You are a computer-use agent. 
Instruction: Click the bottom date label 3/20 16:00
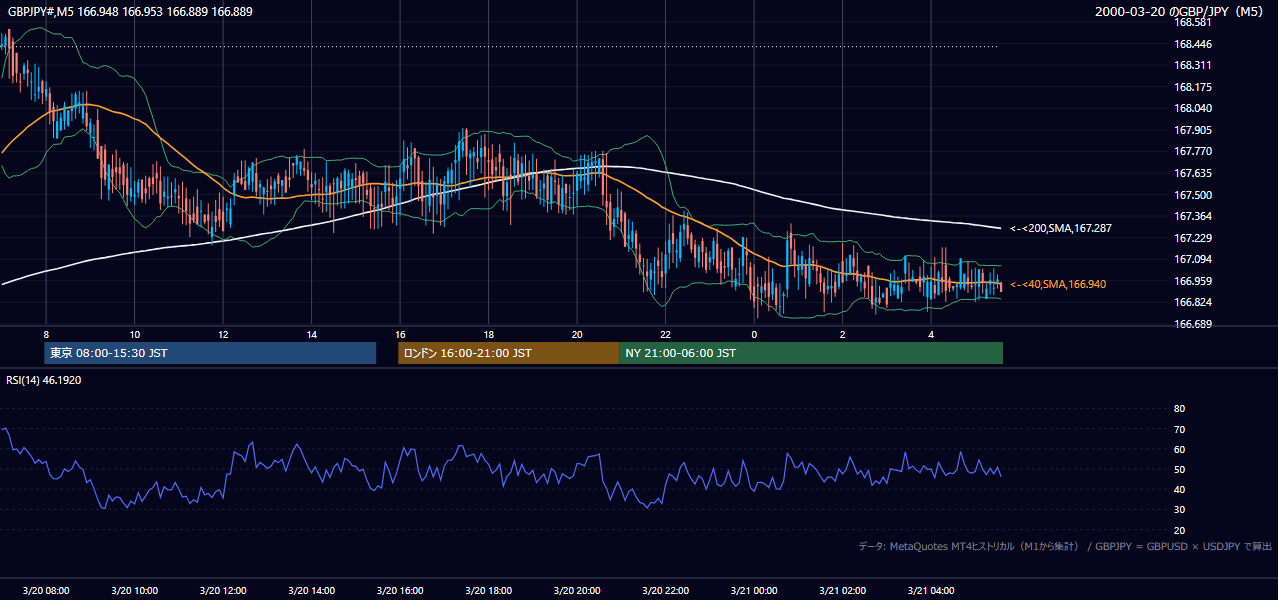coord(400,591)
